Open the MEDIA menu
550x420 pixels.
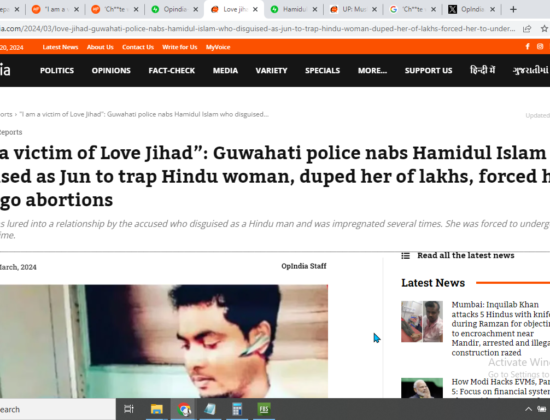225,71
